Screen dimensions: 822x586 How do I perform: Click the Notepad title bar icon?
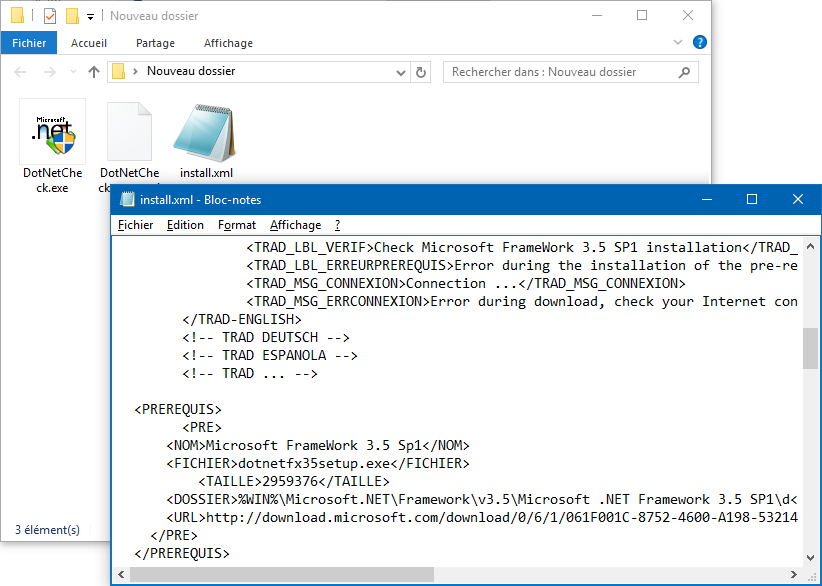pos(127,199)
